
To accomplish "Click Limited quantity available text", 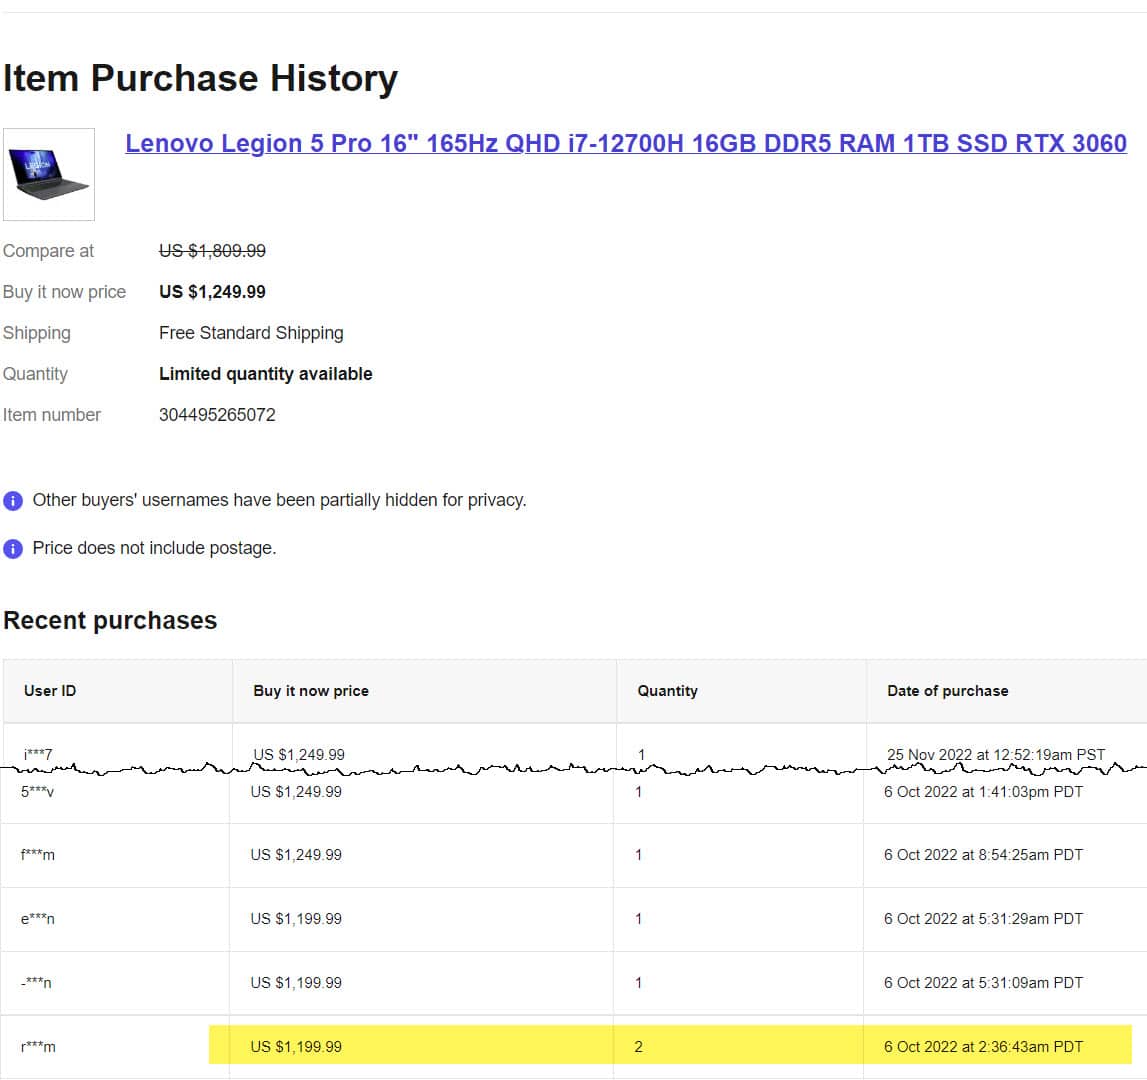I will click(266, 374).
